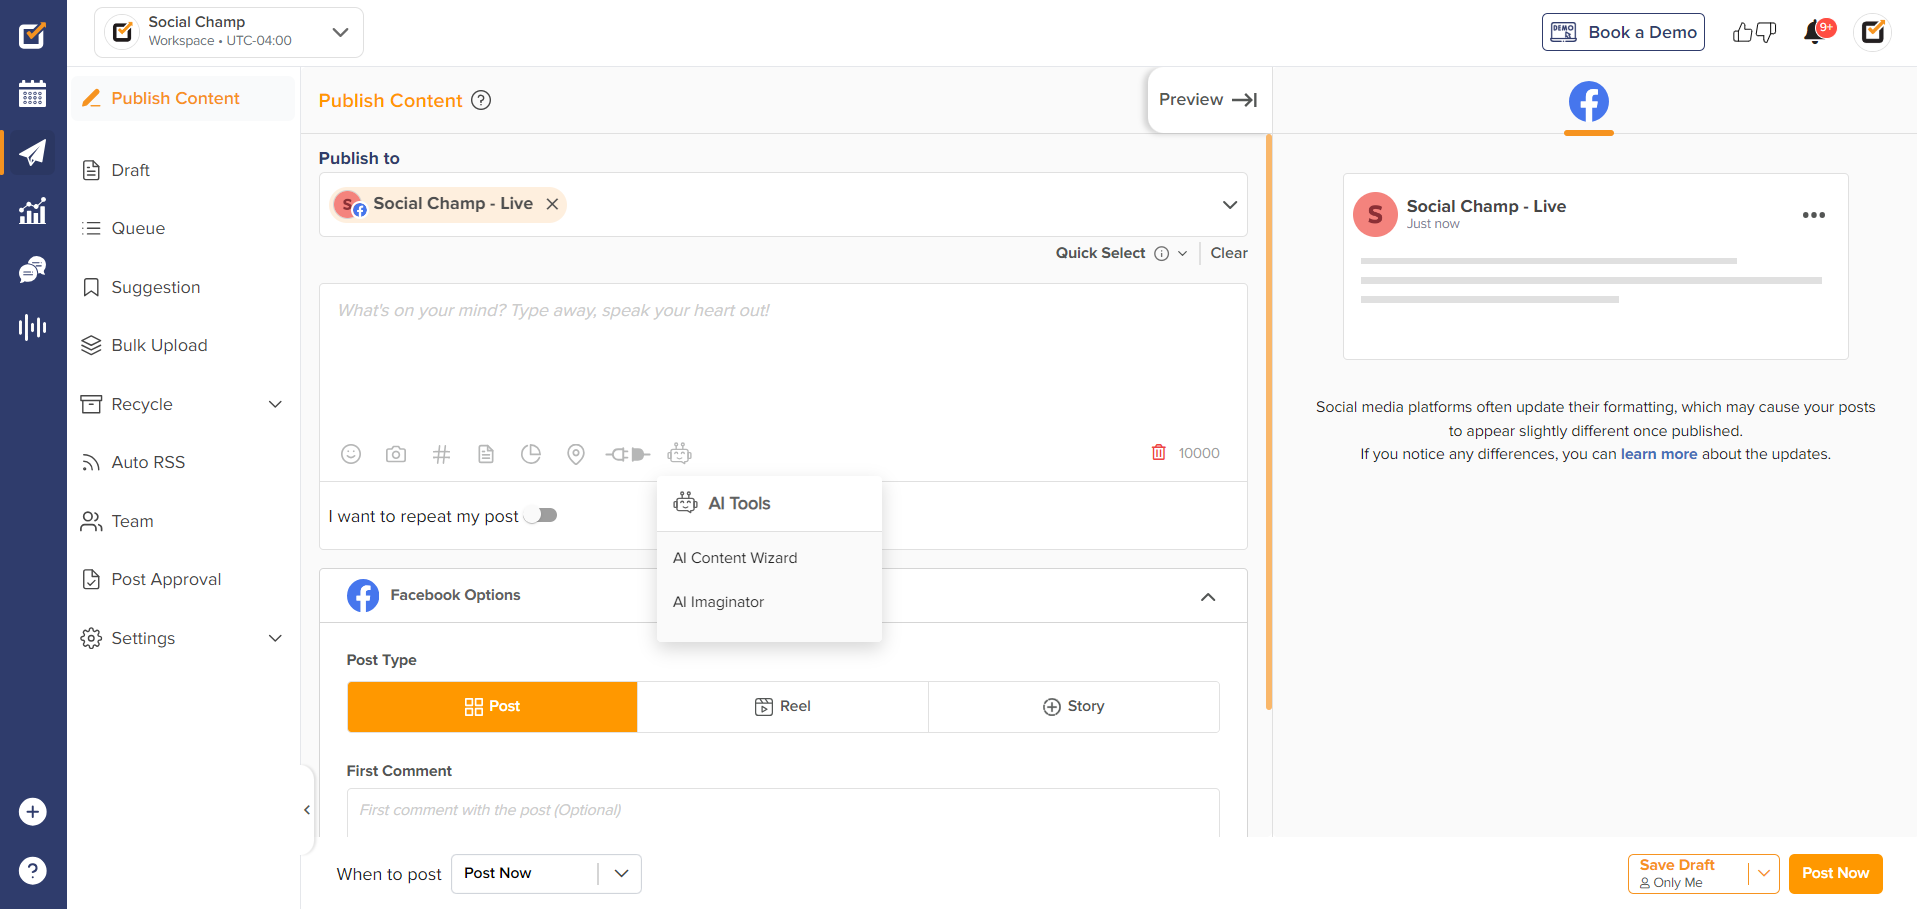Click the Social Champ logo at top left
Viewport: 1917px width, 909px height.
pos(33,35)
